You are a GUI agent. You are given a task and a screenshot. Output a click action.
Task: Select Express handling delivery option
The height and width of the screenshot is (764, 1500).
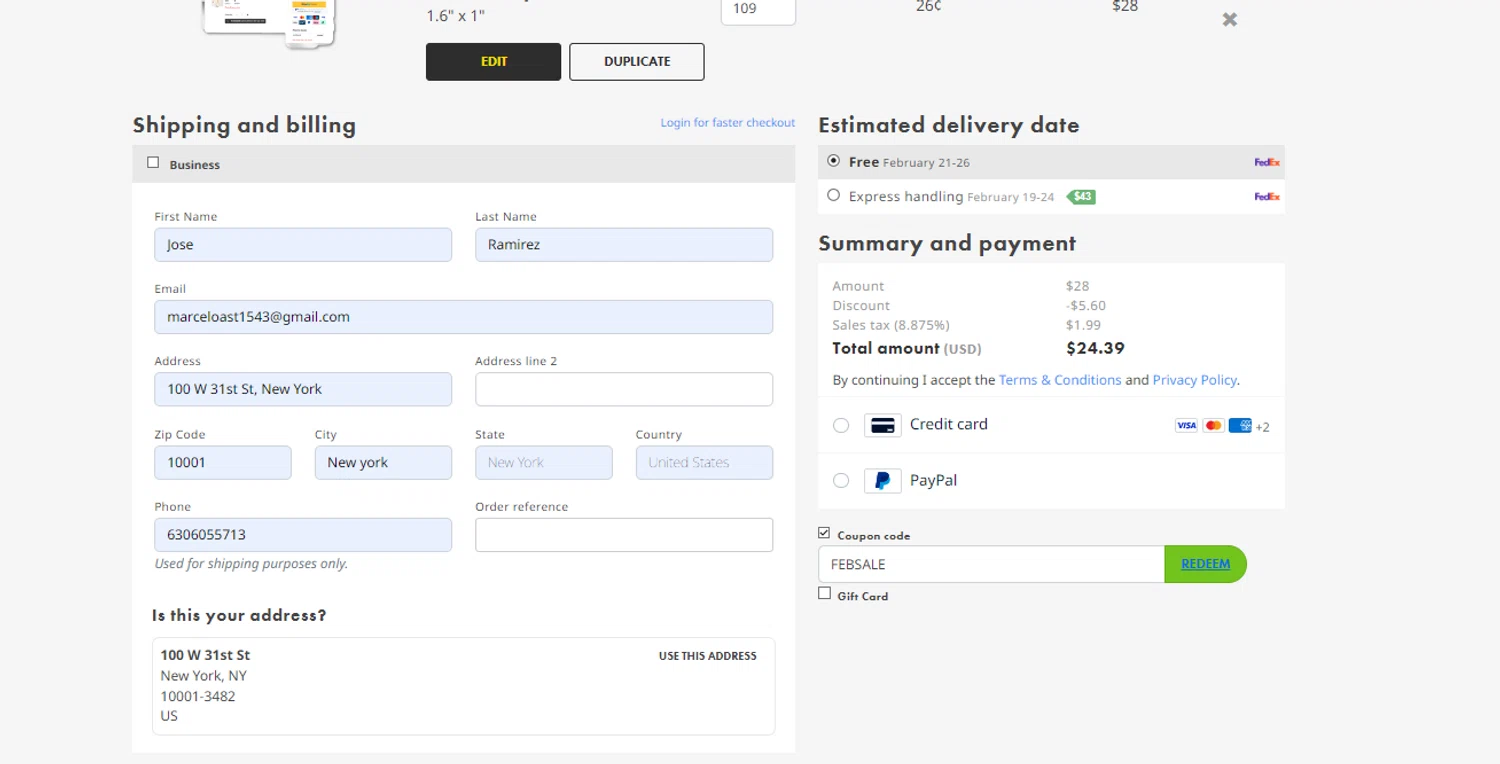834,196
